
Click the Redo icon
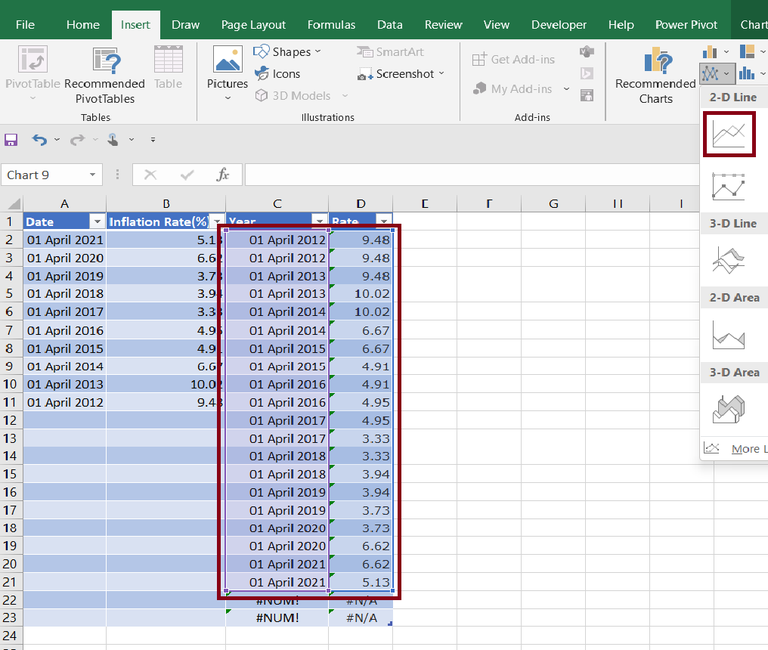tap(77, 140)
